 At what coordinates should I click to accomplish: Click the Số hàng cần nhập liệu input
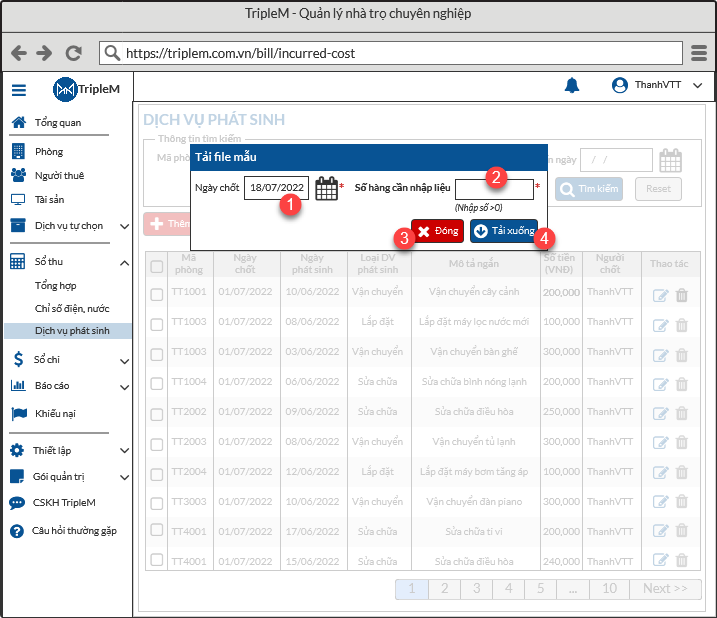[x=494, y=188]
